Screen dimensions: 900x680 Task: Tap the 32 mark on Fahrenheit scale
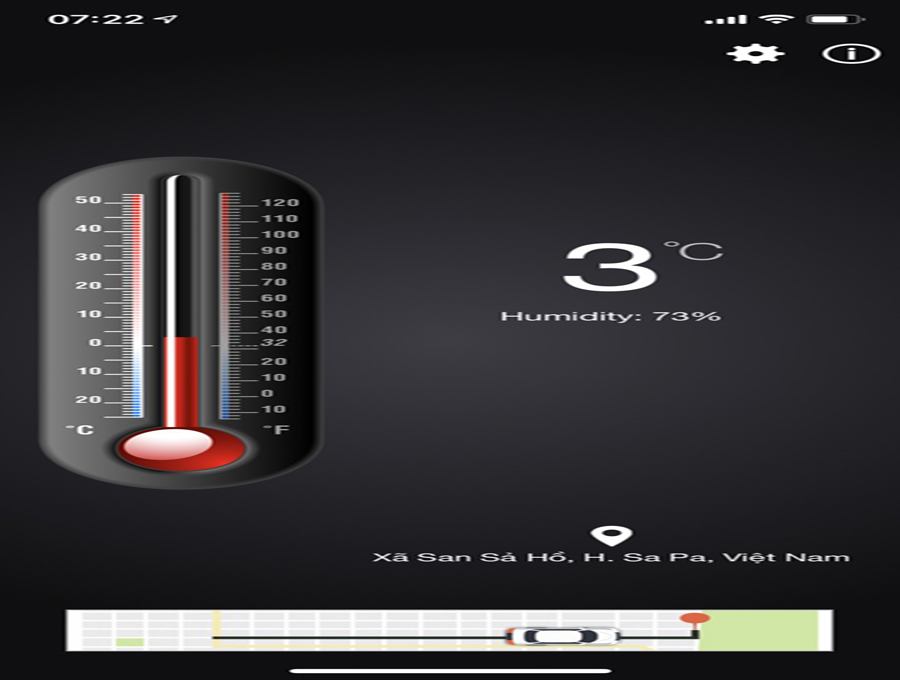(x=273, y=343)
